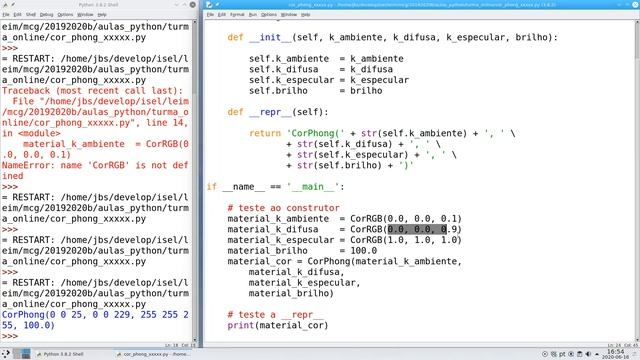The image size is (640, 360).
Task: Click the virtual desktop pager in taskbar
Action: [x=22, y=354]
